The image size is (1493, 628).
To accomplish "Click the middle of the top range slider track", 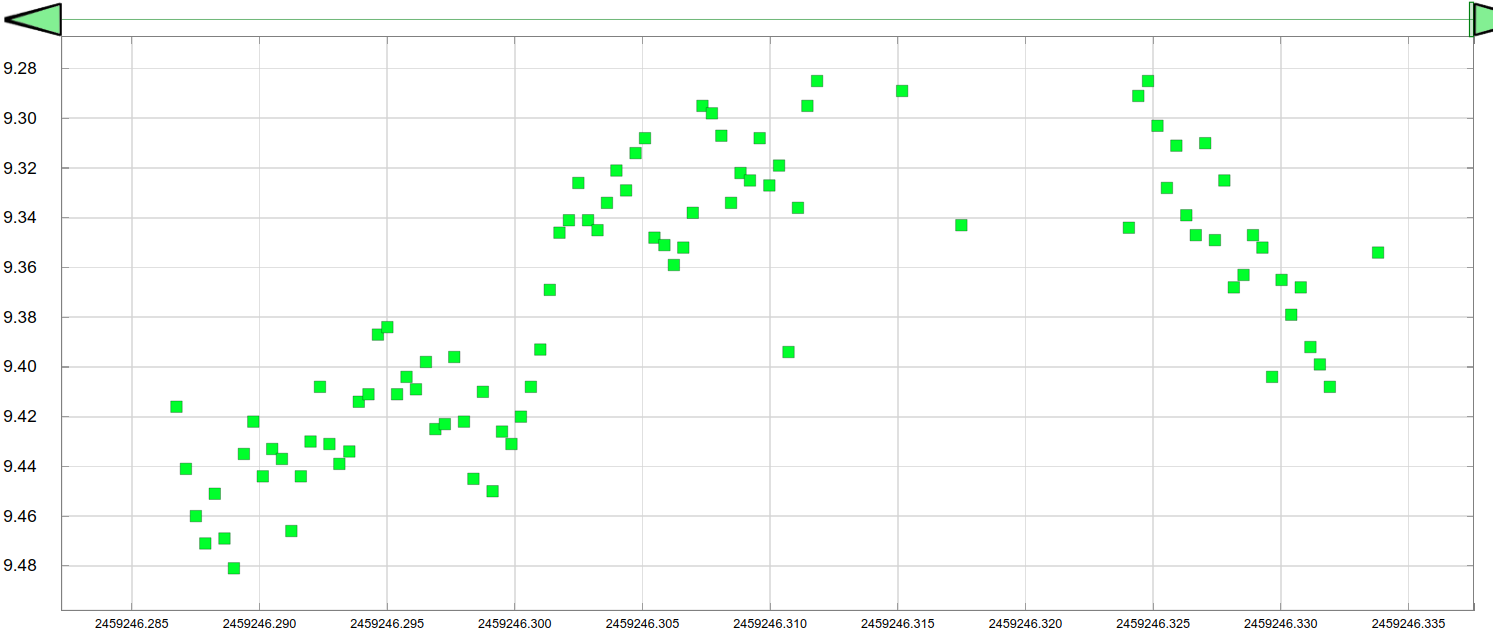I will (x=765, y=19).
